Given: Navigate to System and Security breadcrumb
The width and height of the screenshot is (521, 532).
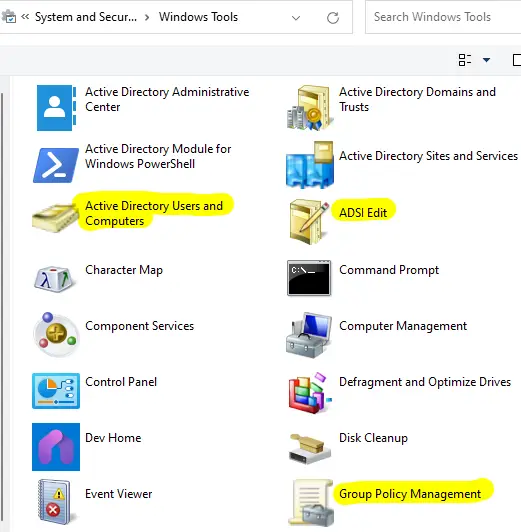Looking at the screenshot, I should point(86,17).
